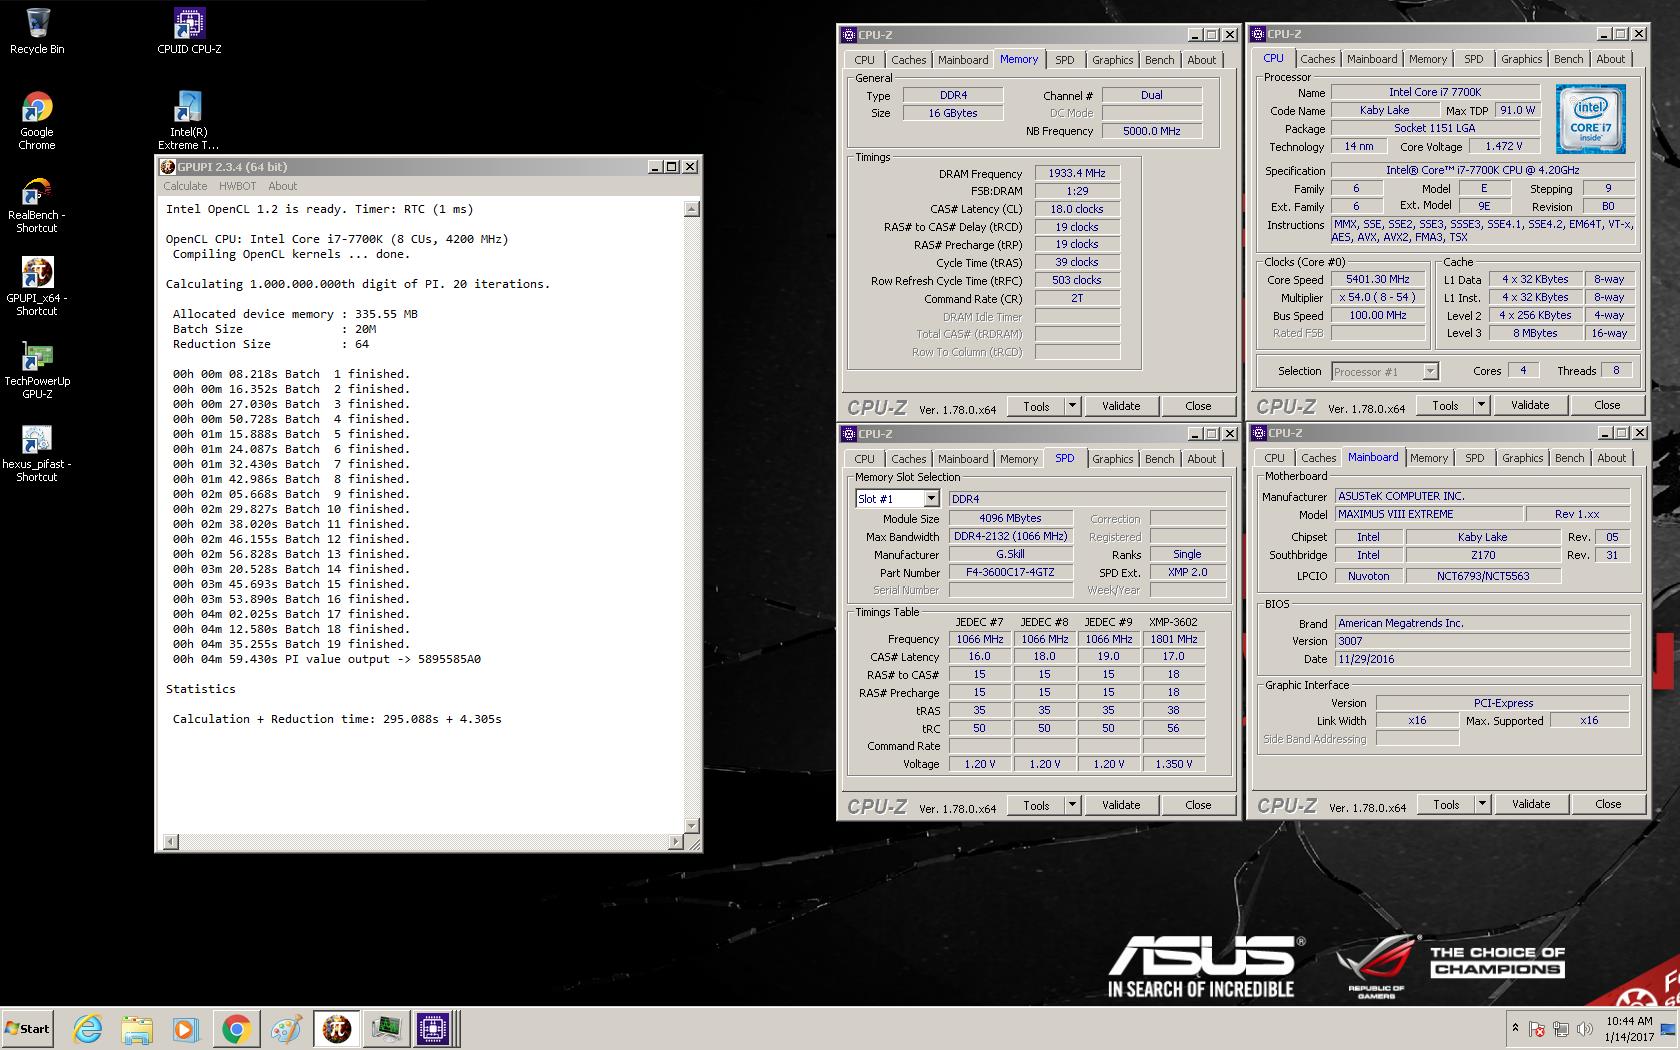Click the Chrome icon in the taskbar
Viewport: 1680px width, 1050px height.
(236, 1029)
